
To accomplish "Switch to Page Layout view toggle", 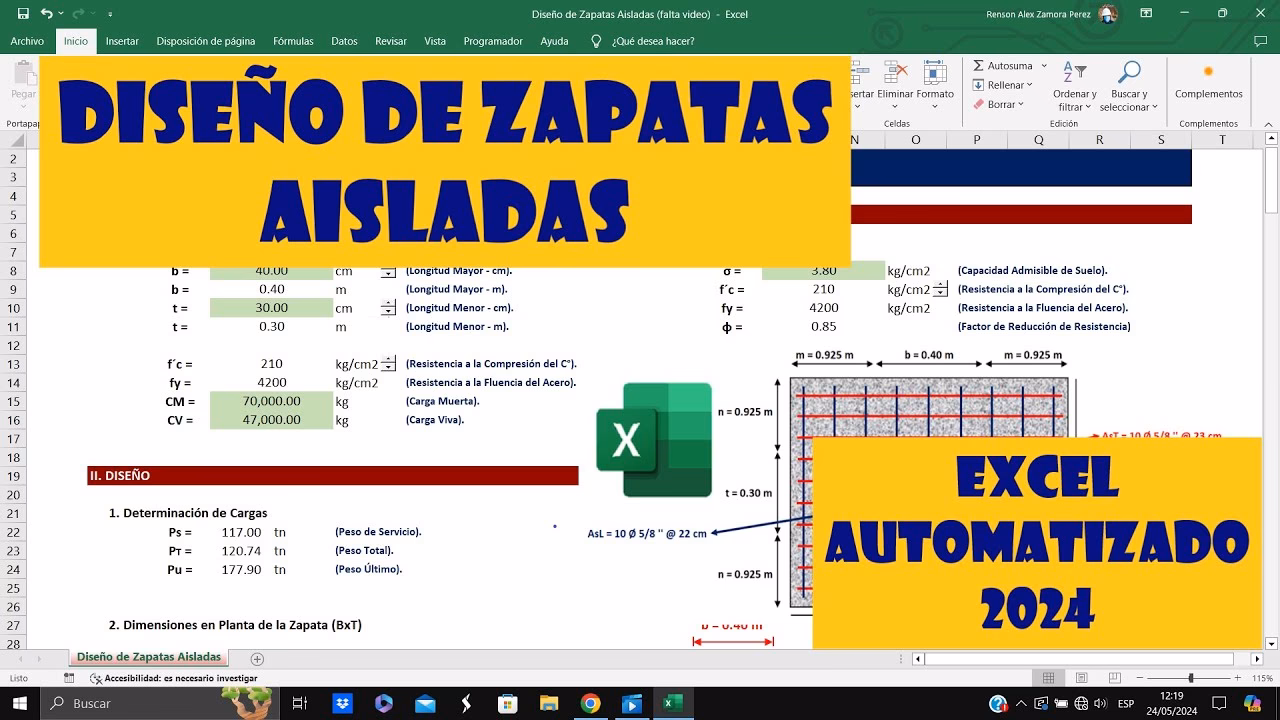I will 1082,677.
